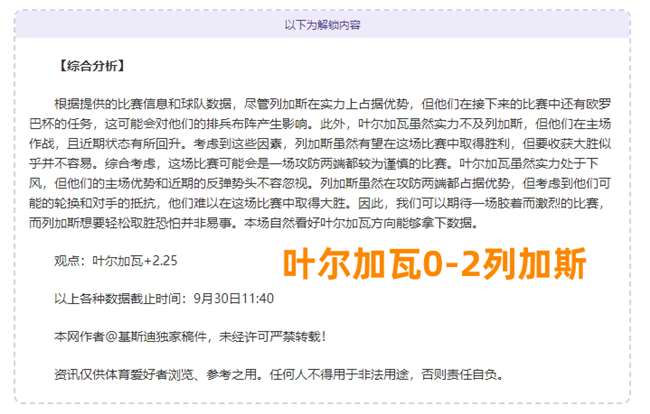Click the author notice '本网作者@基斯迪独家稿件'
Image resolution: width=650 pixels, height=414 pixels.
coord(190,336)
